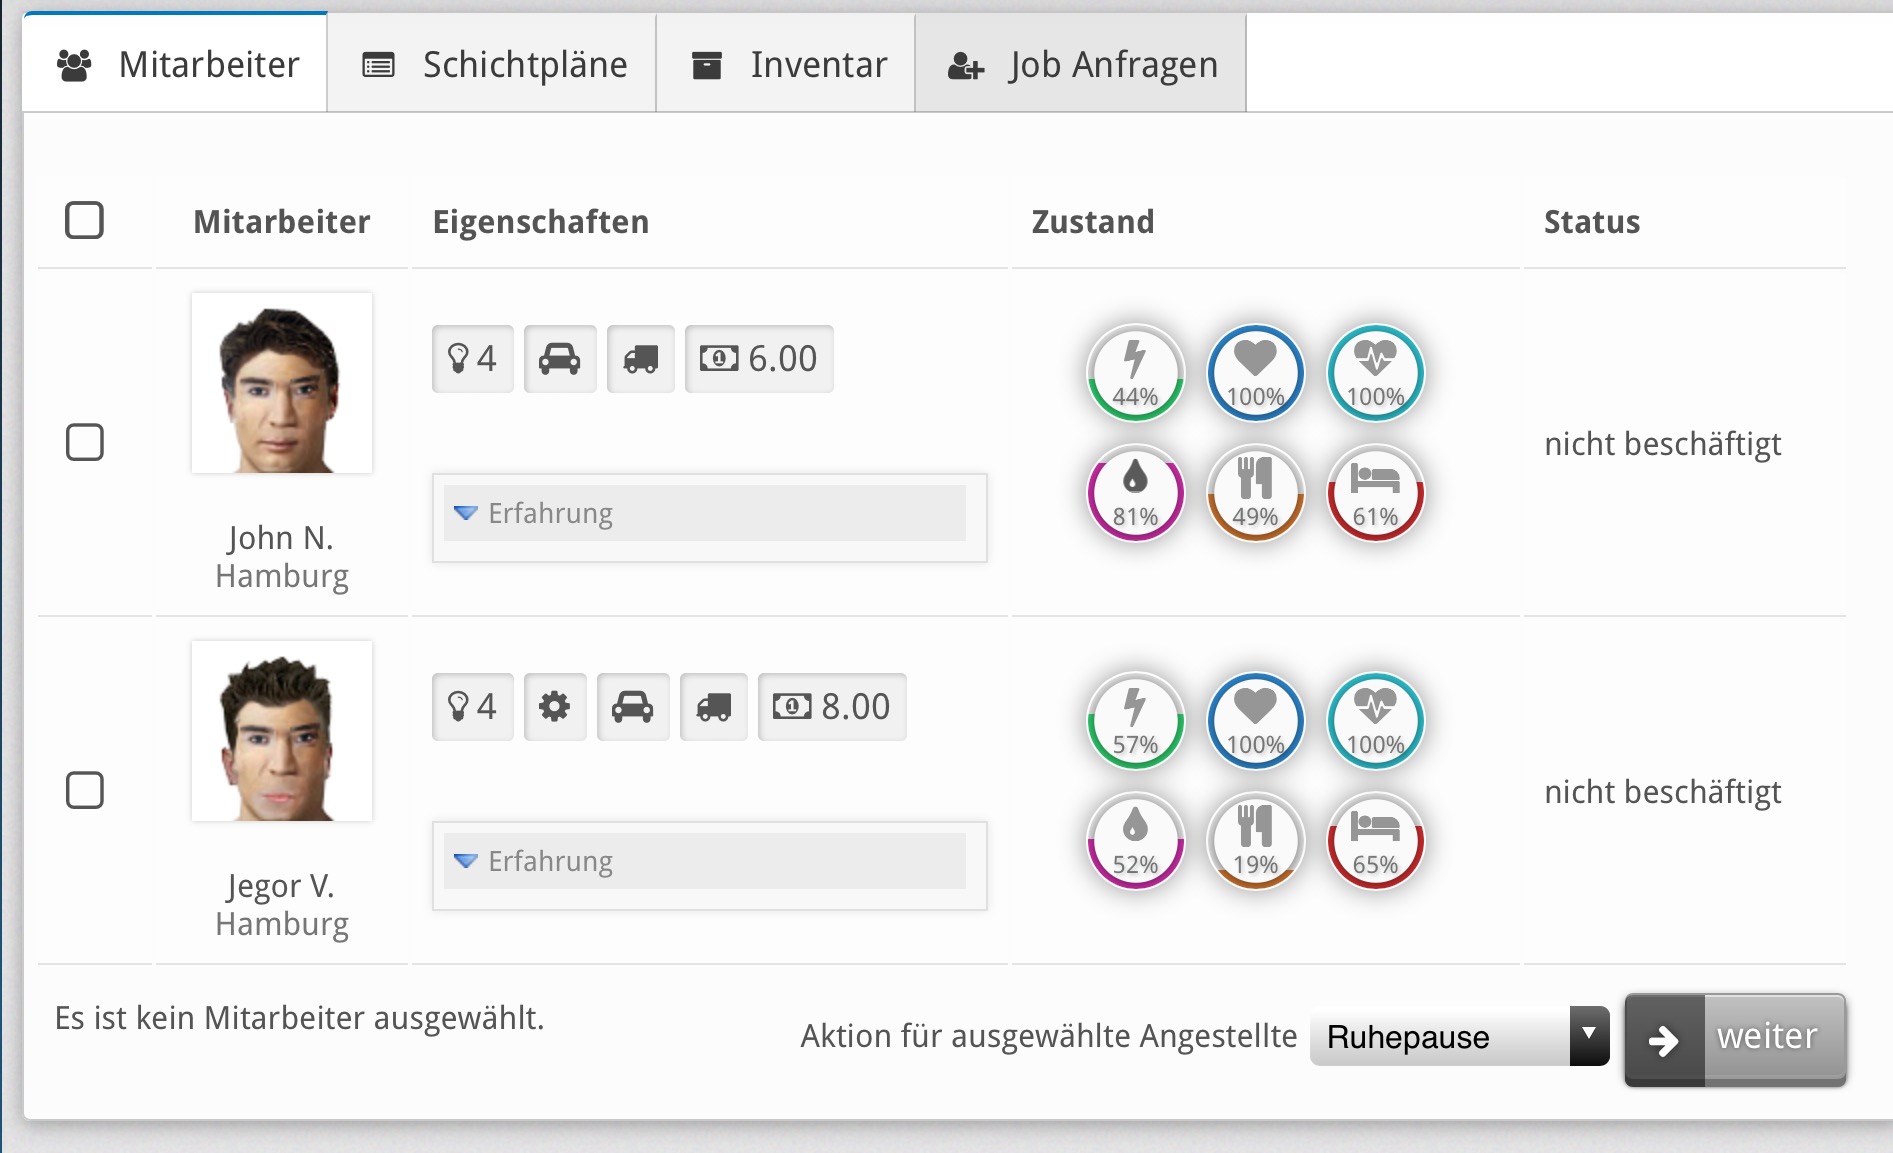The height and width of the screenshot is (1153, 1893).
Task: Click John N.'s 81% thirst indicator
Action: point(1135,493)
